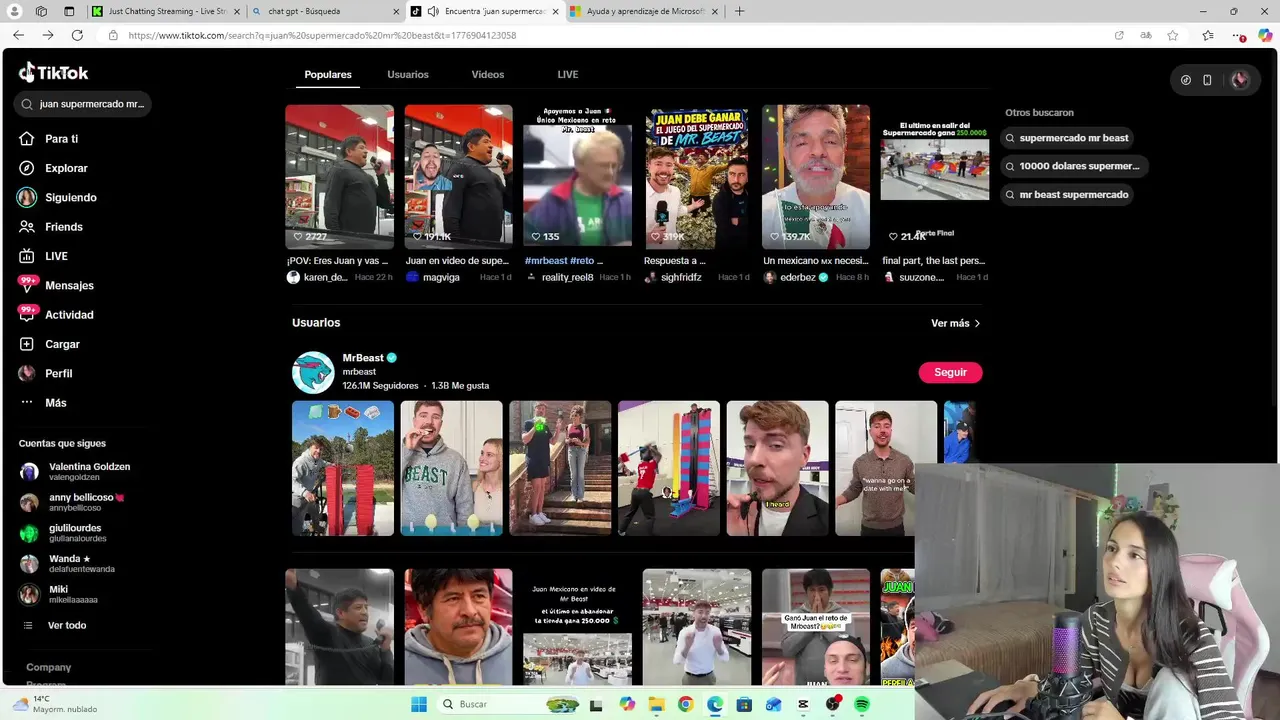Open the Explorar compass icon

click(x=27, y=168)
